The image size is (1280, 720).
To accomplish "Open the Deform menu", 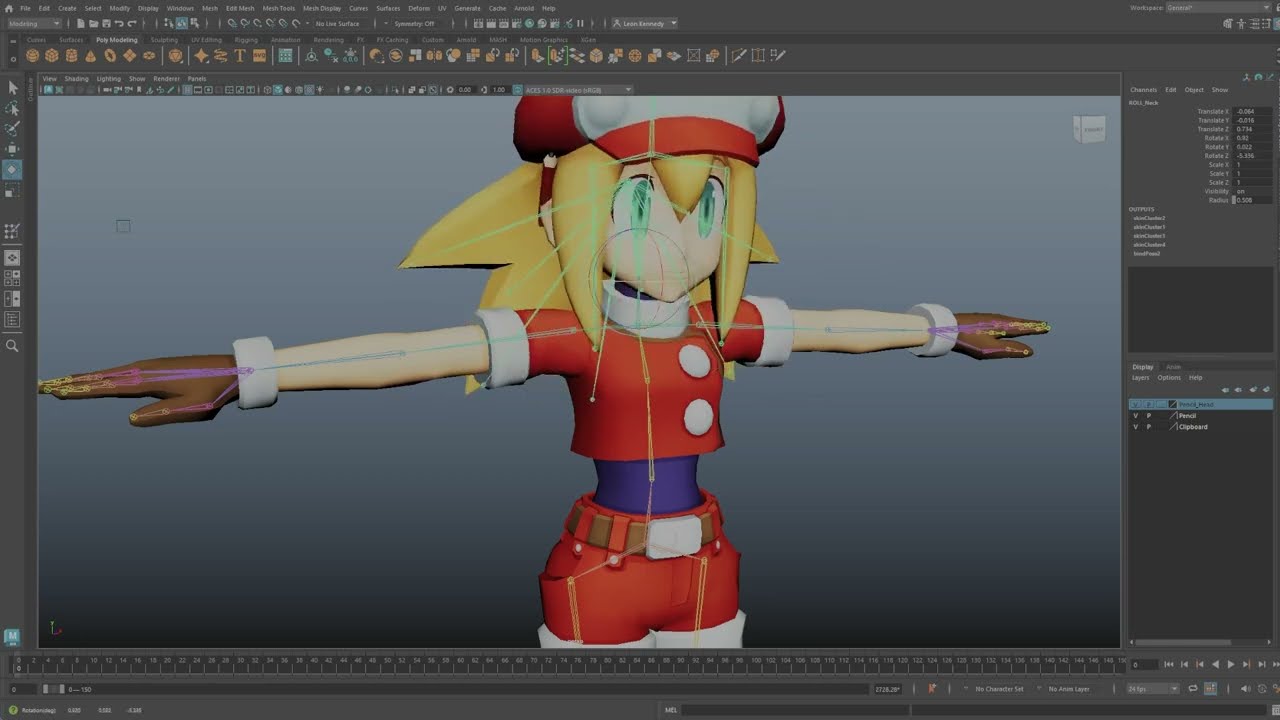I will (419, 8).
